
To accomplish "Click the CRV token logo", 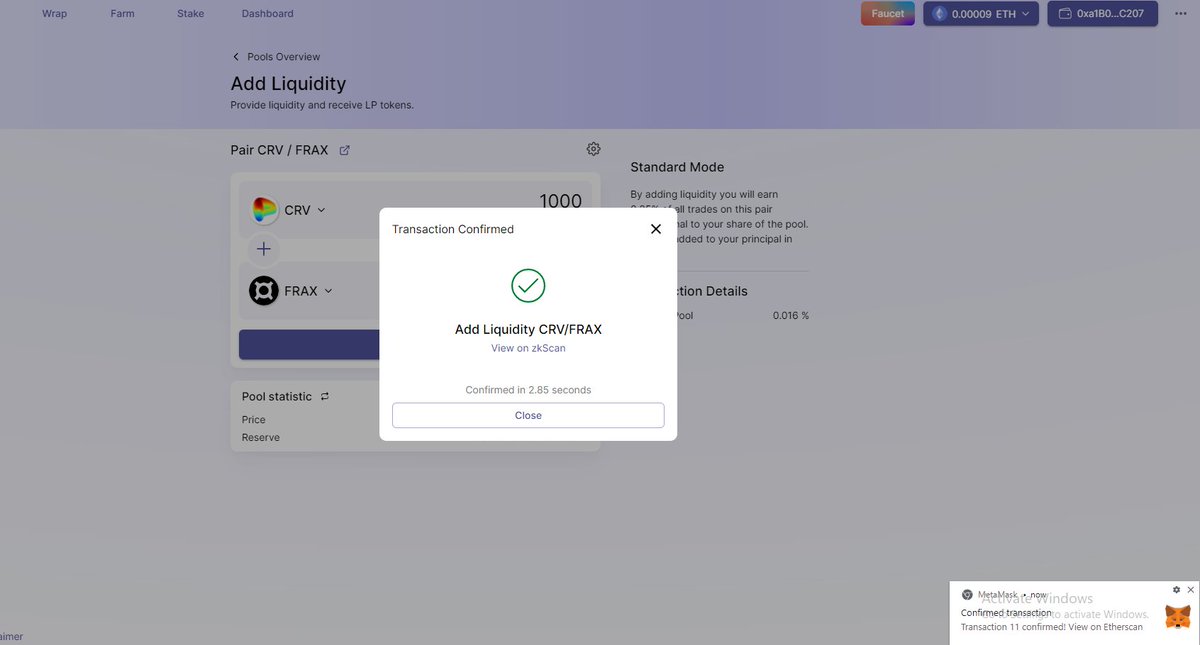I will click(x=264, y=210).
